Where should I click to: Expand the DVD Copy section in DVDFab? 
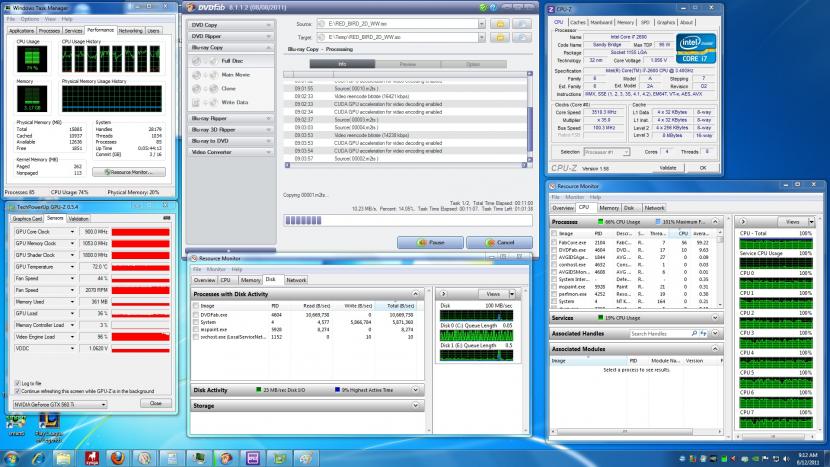click(231, 25)
